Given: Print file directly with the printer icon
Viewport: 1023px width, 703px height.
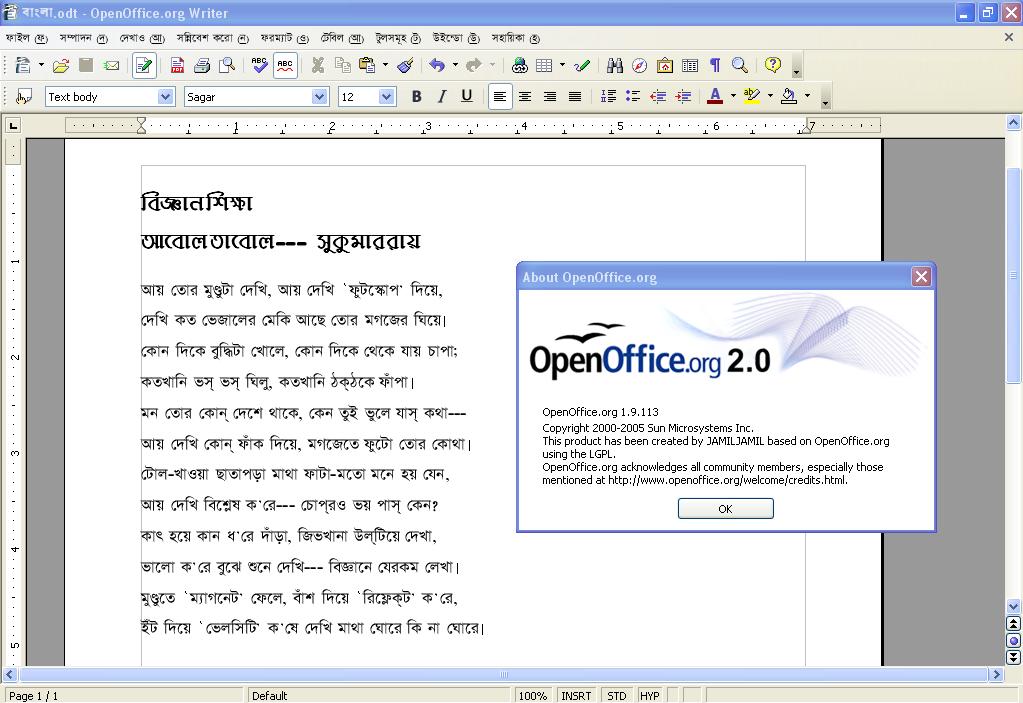Looking at the screenshot, I should tap(202, 65).
